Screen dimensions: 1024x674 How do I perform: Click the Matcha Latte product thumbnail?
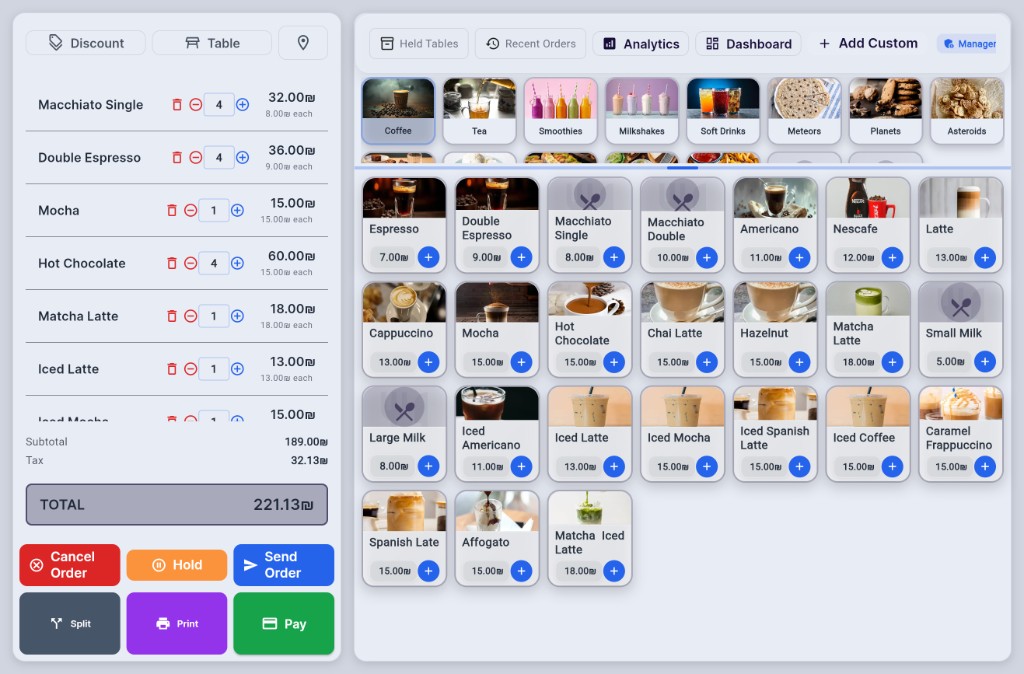click(868, 299)
